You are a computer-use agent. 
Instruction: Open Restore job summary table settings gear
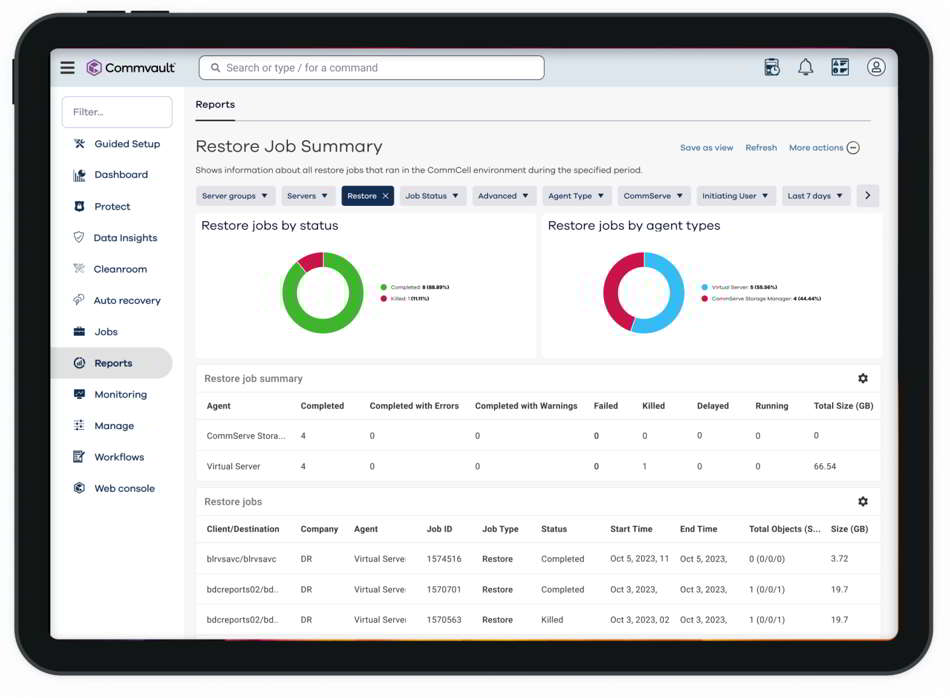point(863,378)
